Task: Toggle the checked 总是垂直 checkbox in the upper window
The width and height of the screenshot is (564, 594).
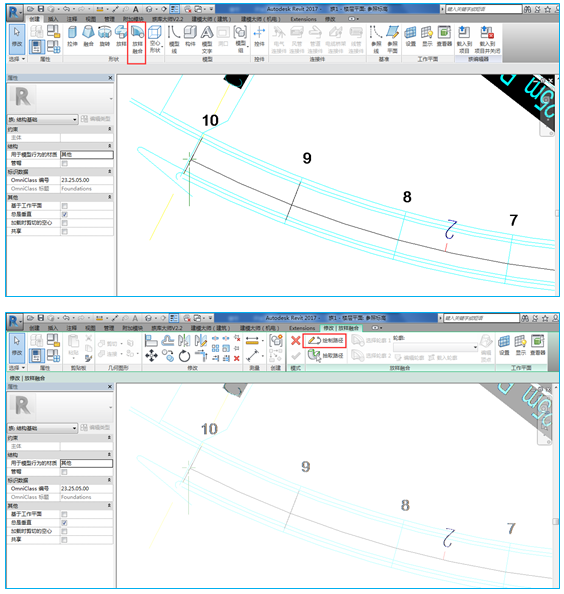Action: pyautogui.click(x=65, y=214)
